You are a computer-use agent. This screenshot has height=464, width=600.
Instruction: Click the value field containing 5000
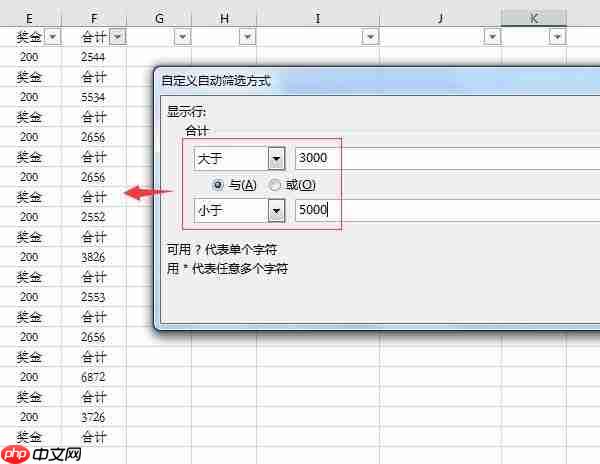[x=447, y=210]
